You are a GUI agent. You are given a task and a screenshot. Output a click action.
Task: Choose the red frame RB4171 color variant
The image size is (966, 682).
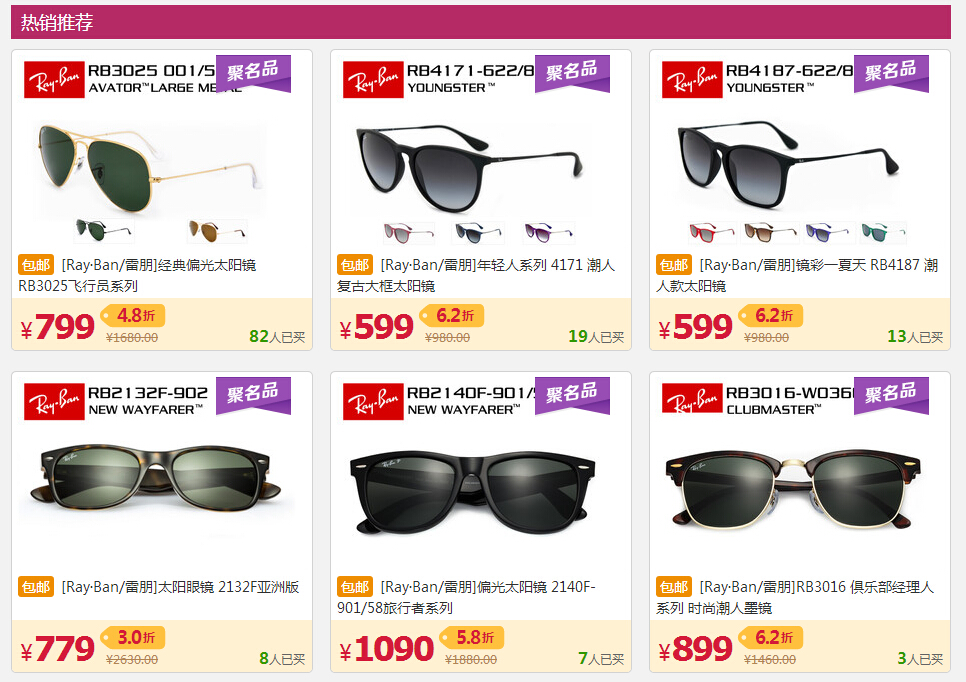coord(408,233)
